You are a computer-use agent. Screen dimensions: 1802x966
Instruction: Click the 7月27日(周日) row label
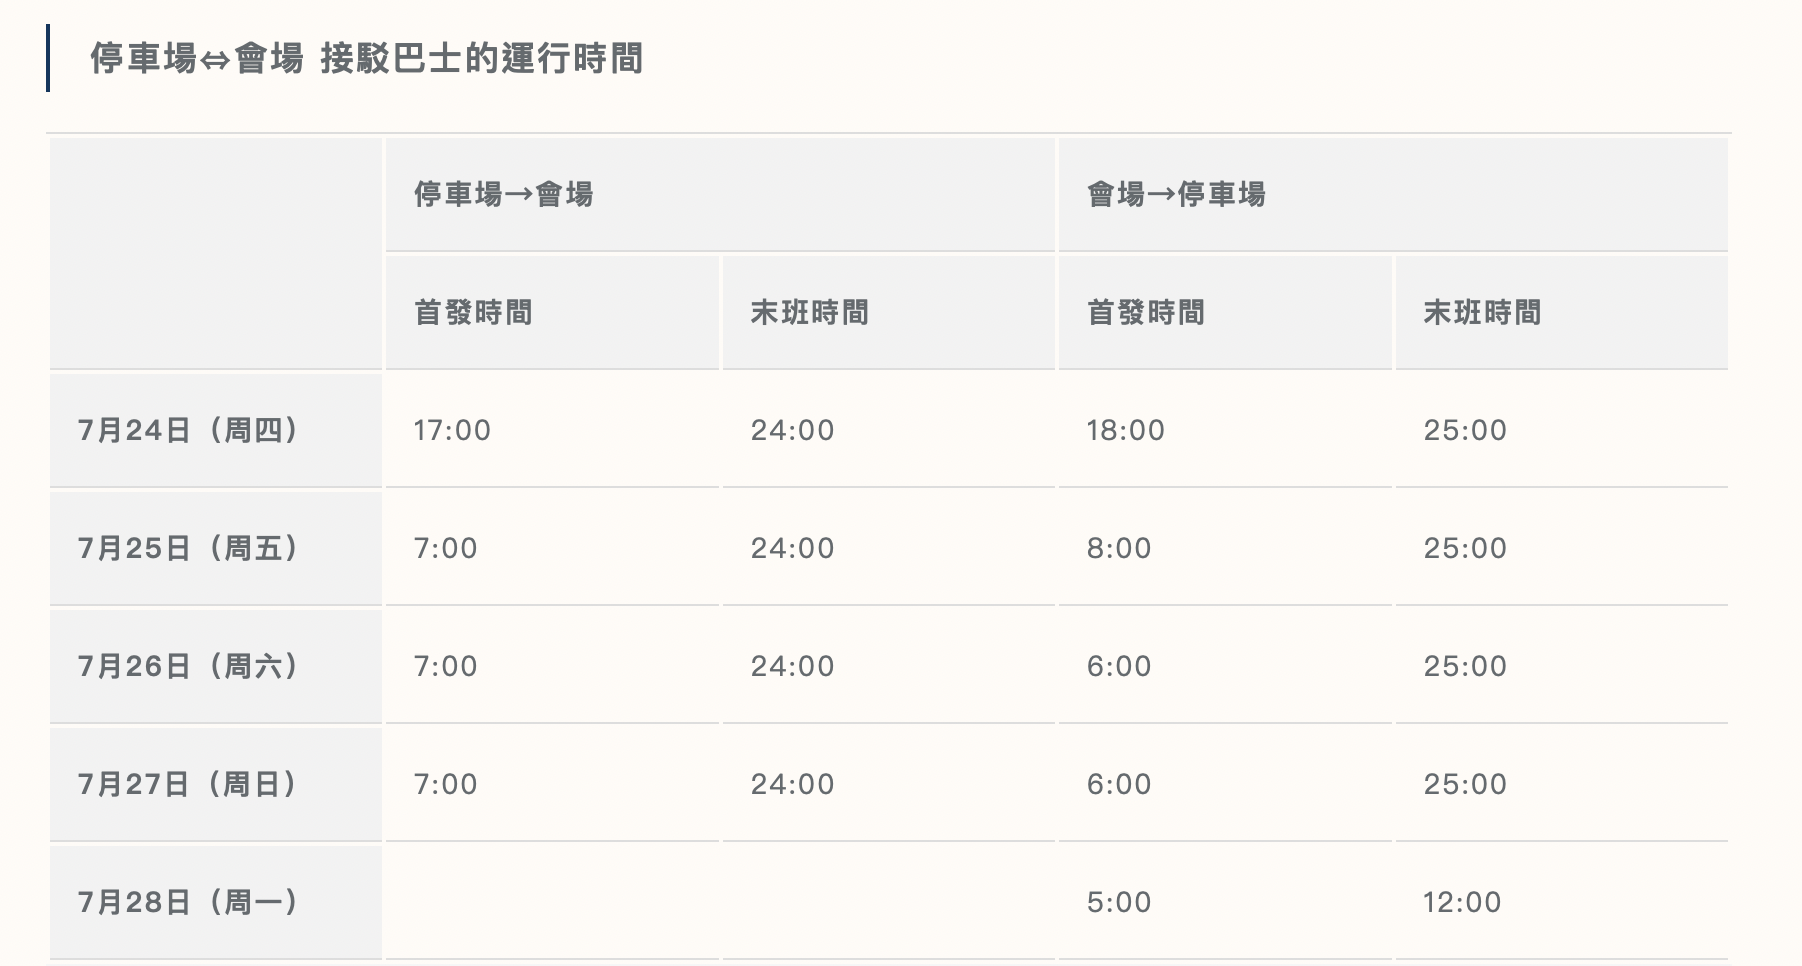(188, 785)
